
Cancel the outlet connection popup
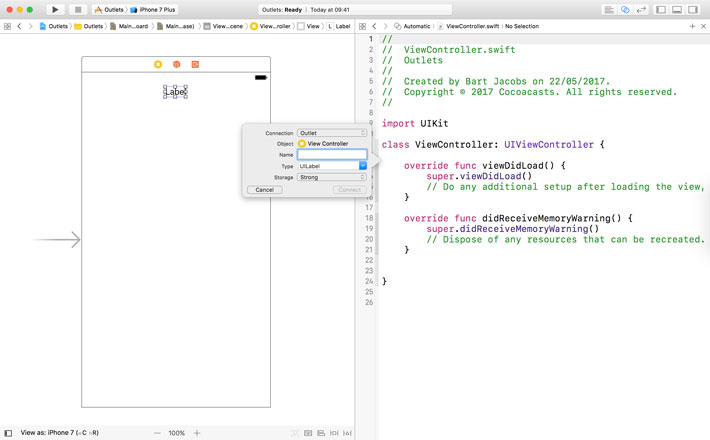[x=264, y=190]
